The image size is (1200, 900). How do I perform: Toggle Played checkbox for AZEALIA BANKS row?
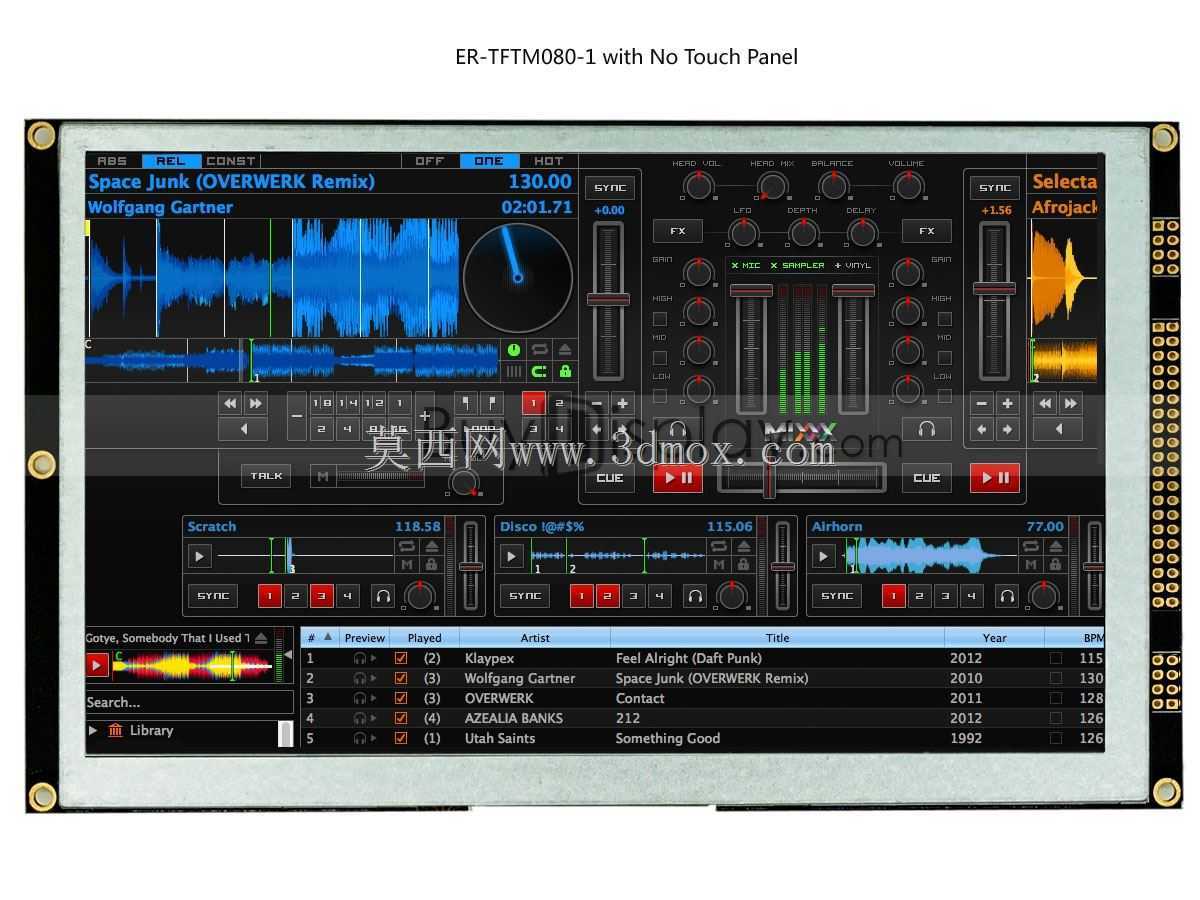[x=401, y=718]
